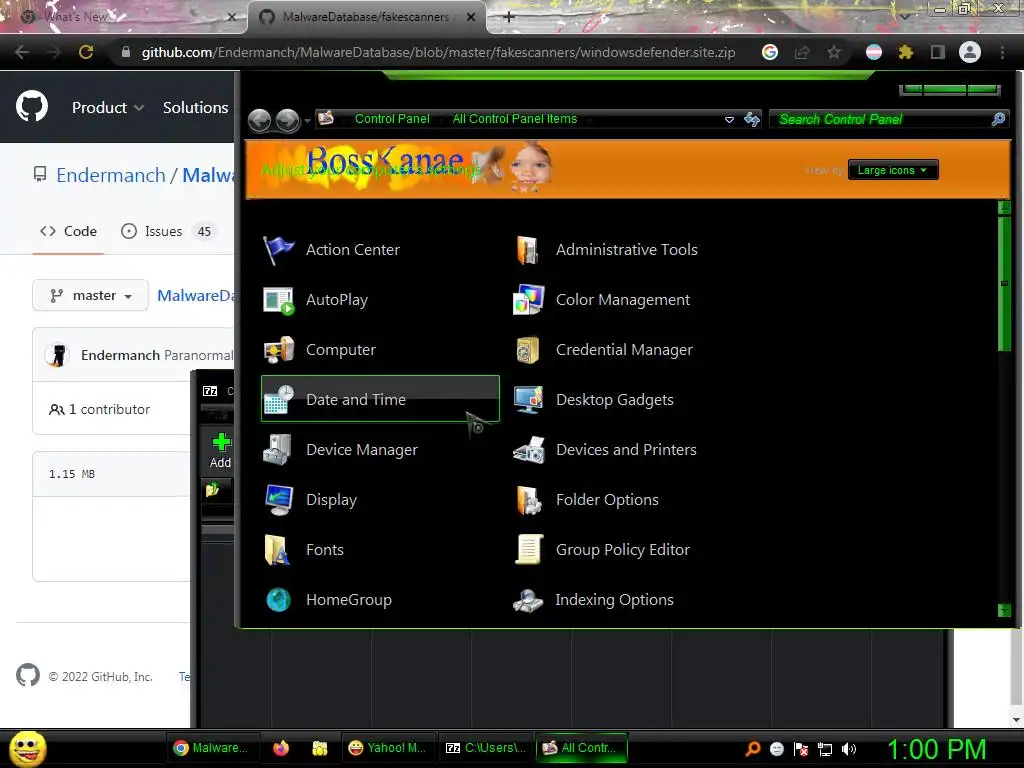This screenshot has height=768, width=1024.
Task: Open recent pages dropdown beside nav arrows
Action: pos(307,121)
